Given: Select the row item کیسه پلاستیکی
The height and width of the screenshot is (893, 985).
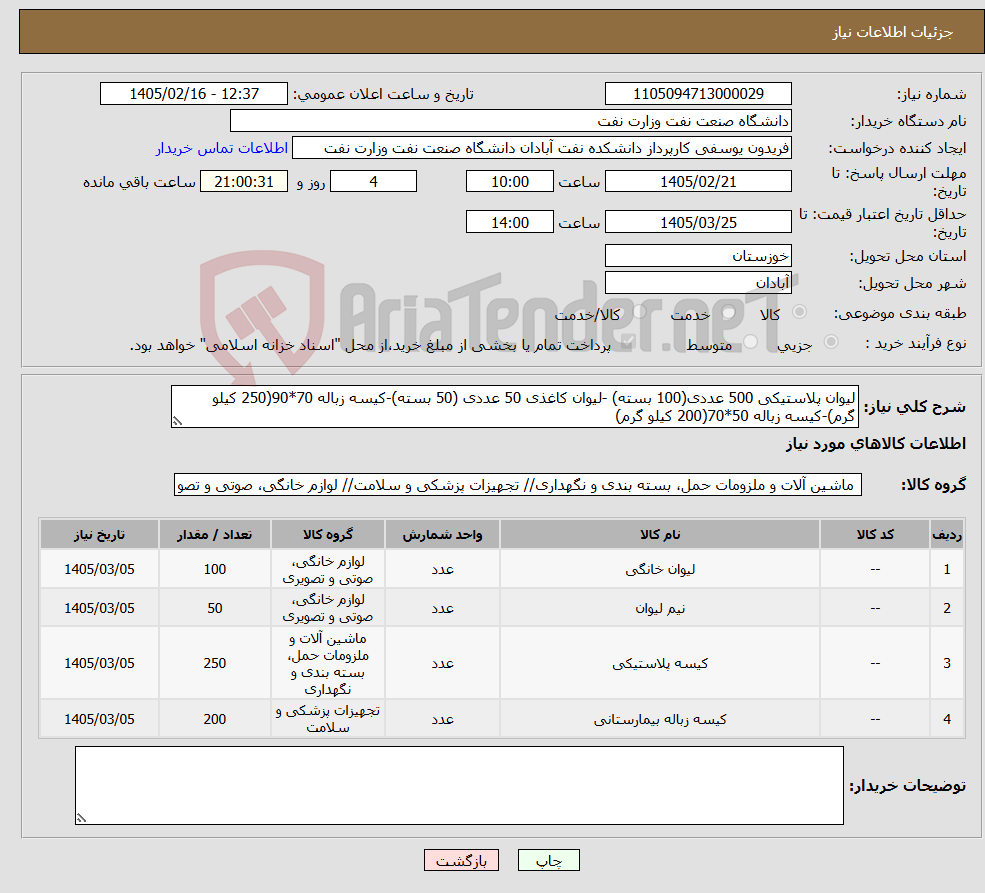Looking at the screenshot, I should tap(660, 663).
